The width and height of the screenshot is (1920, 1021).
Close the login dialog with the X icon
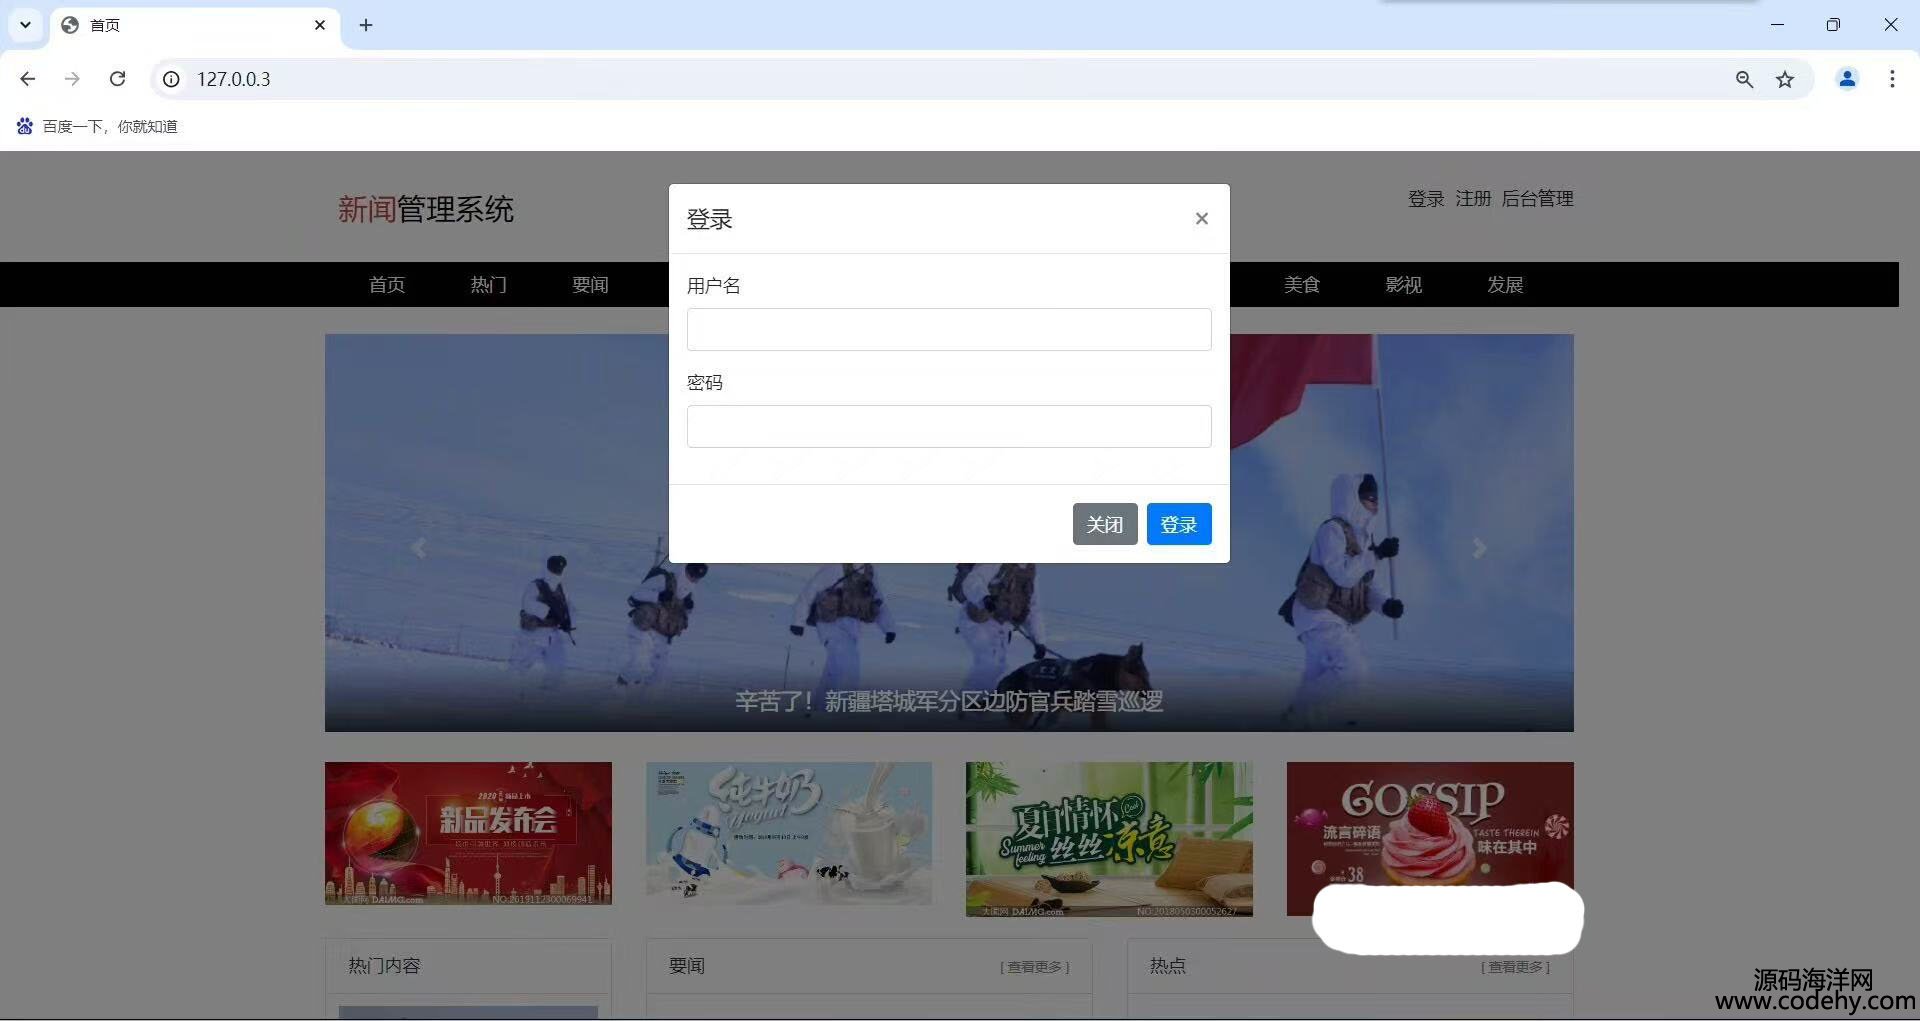pos(1201,219)
